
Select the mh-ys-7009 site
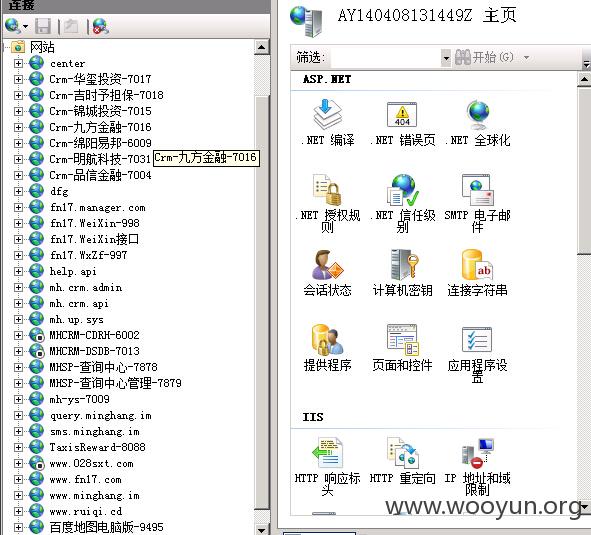pyautogui.click(x=80, y=399)
